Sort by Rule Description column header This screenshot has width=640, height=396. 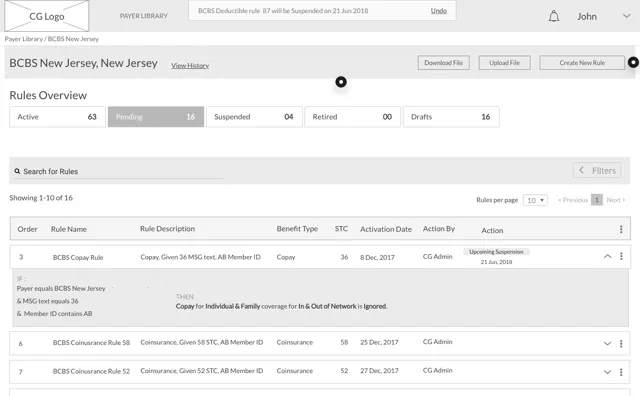pos(167,229)
